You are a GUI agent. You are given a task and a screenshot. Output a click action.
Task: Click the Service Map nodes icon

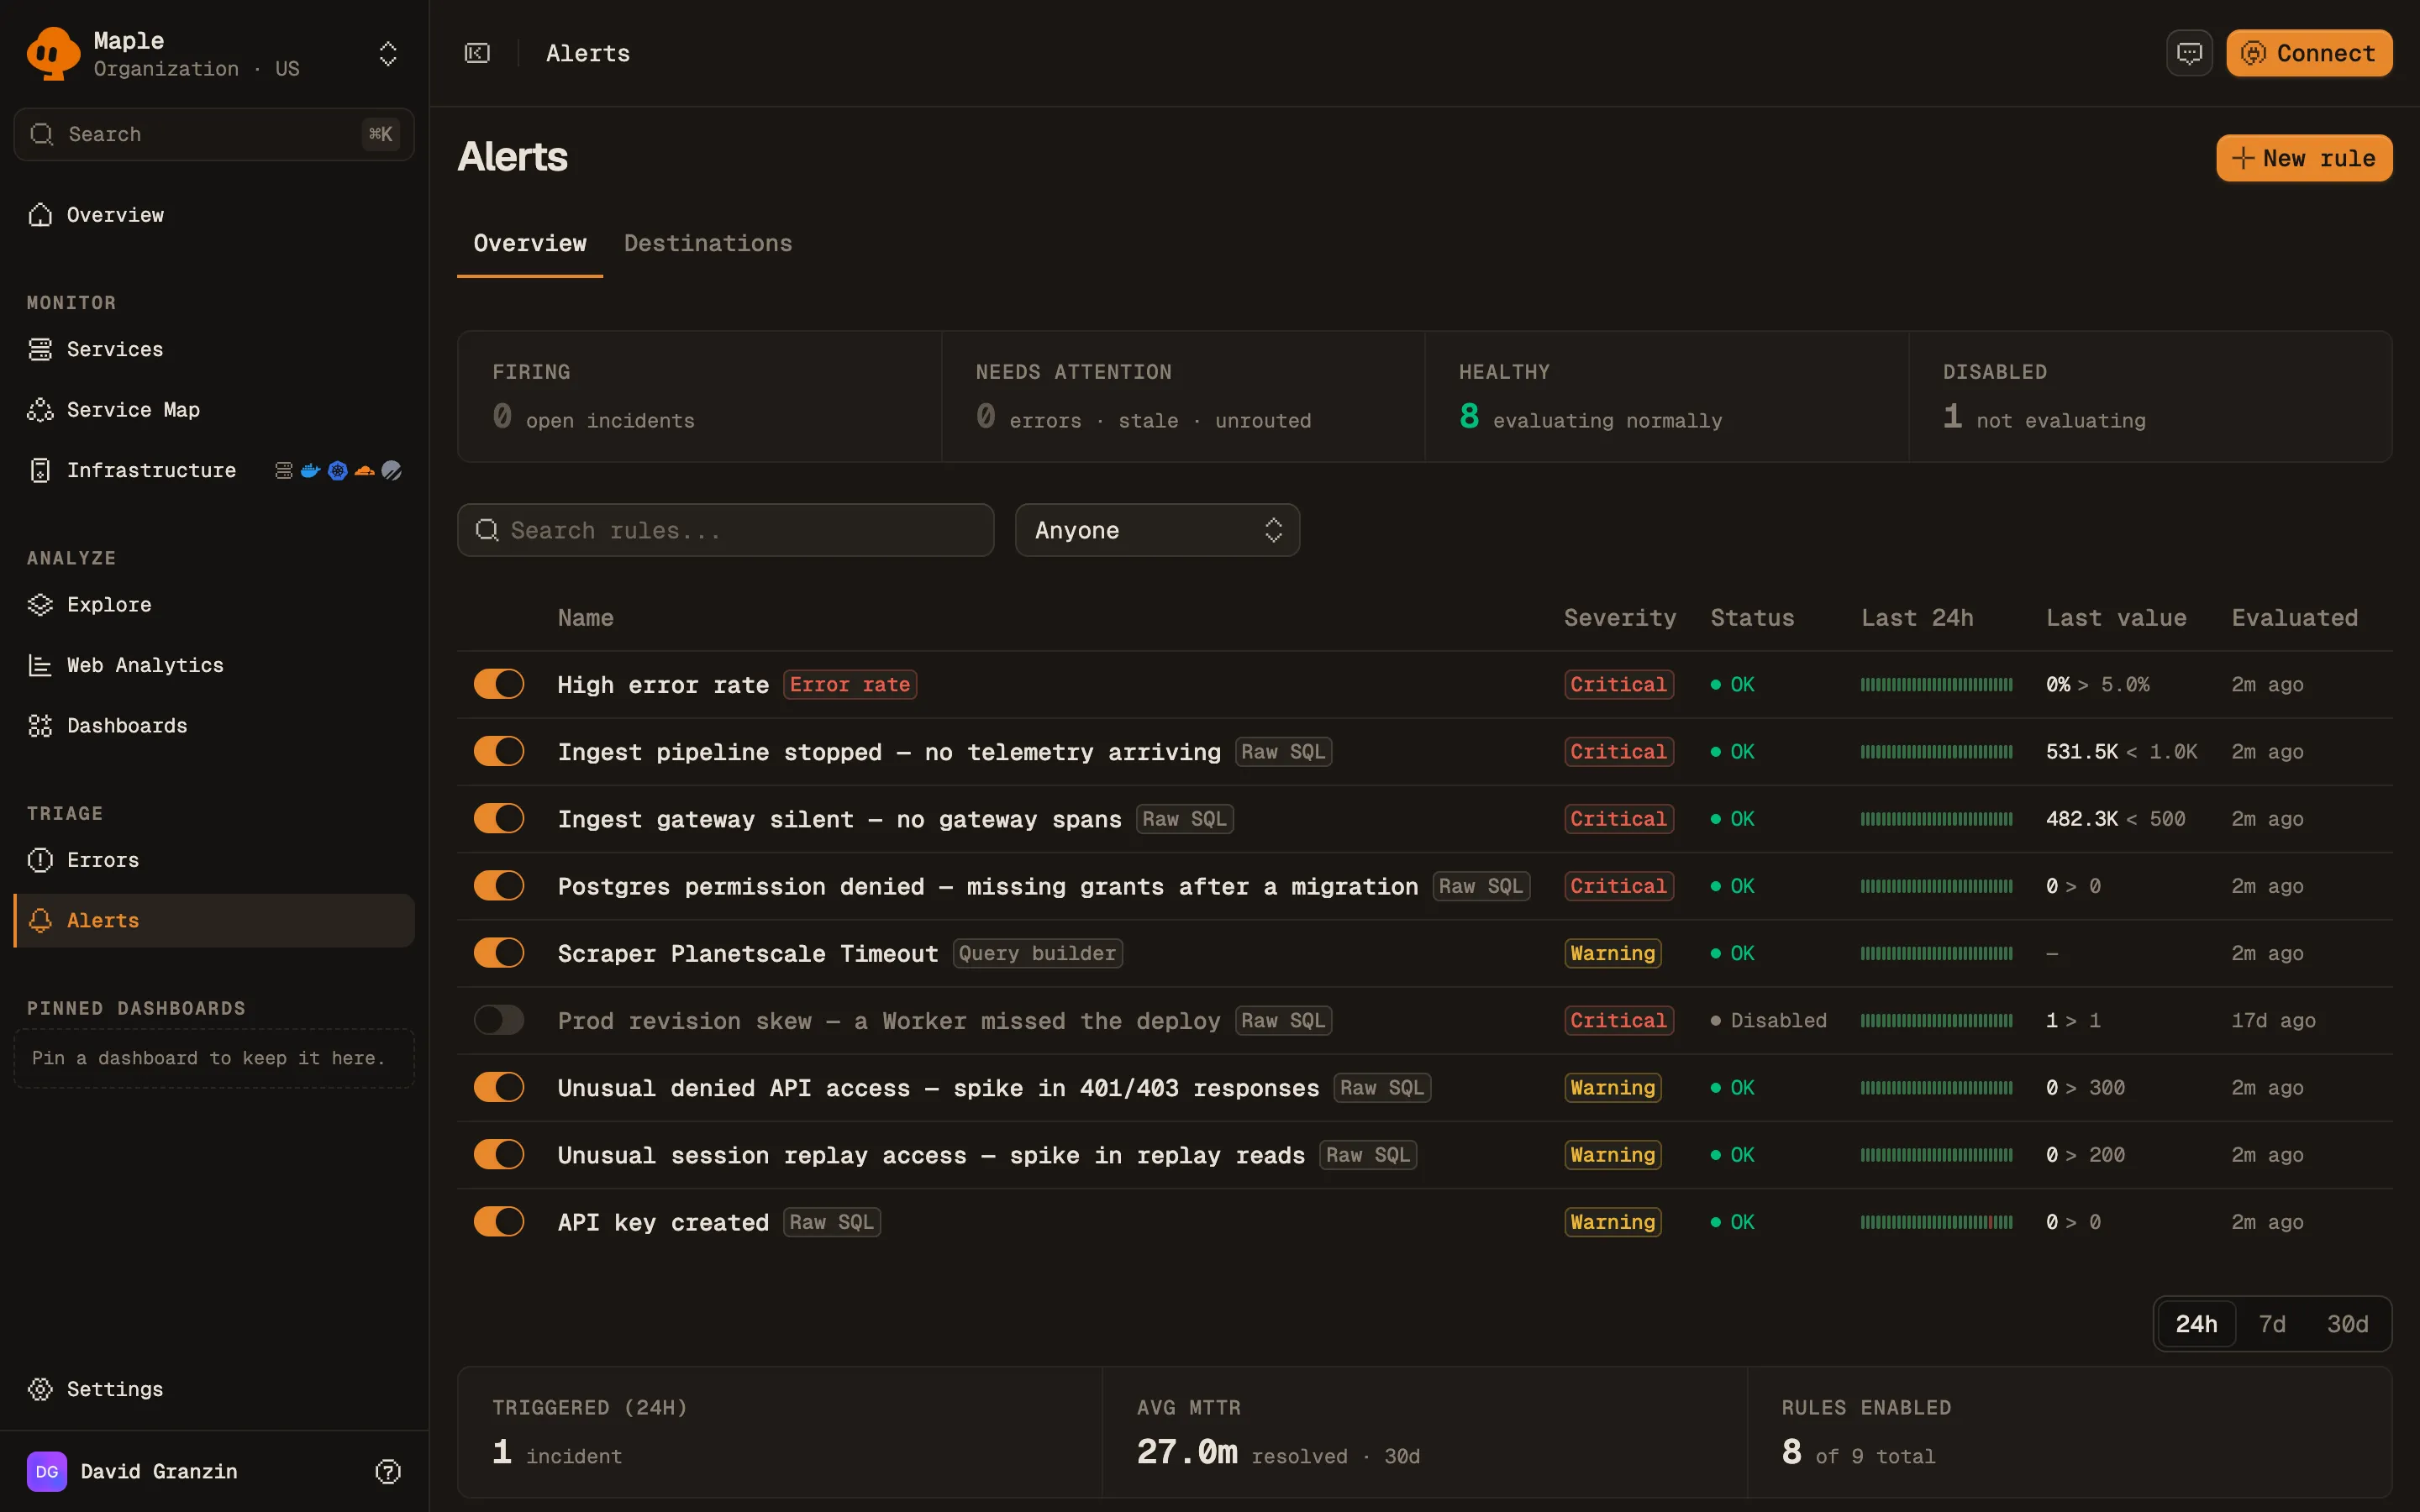[40, 410]
